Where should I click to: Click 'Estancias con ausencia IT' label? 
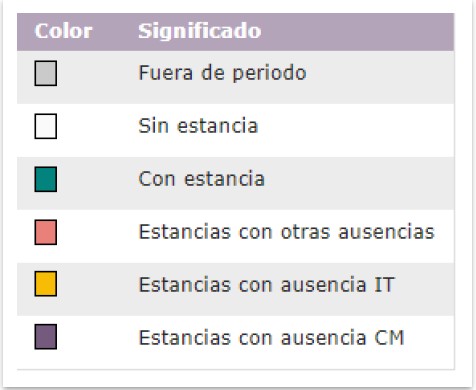tap(267, 285)
